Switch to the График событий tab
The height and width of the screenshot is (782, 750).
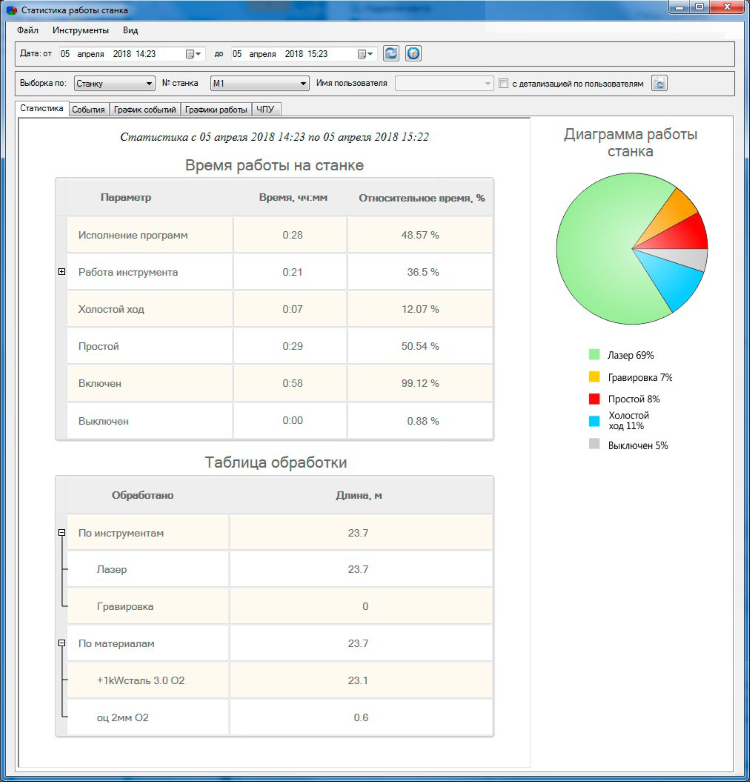(145, 110)
